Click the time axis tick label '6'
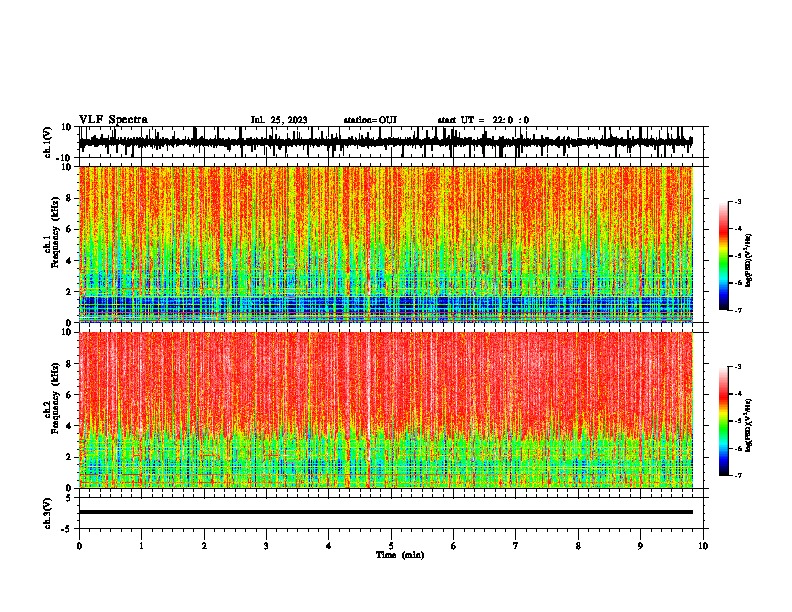Image resolution: width=792 pixels, height=612 pixels. [454, 546]
